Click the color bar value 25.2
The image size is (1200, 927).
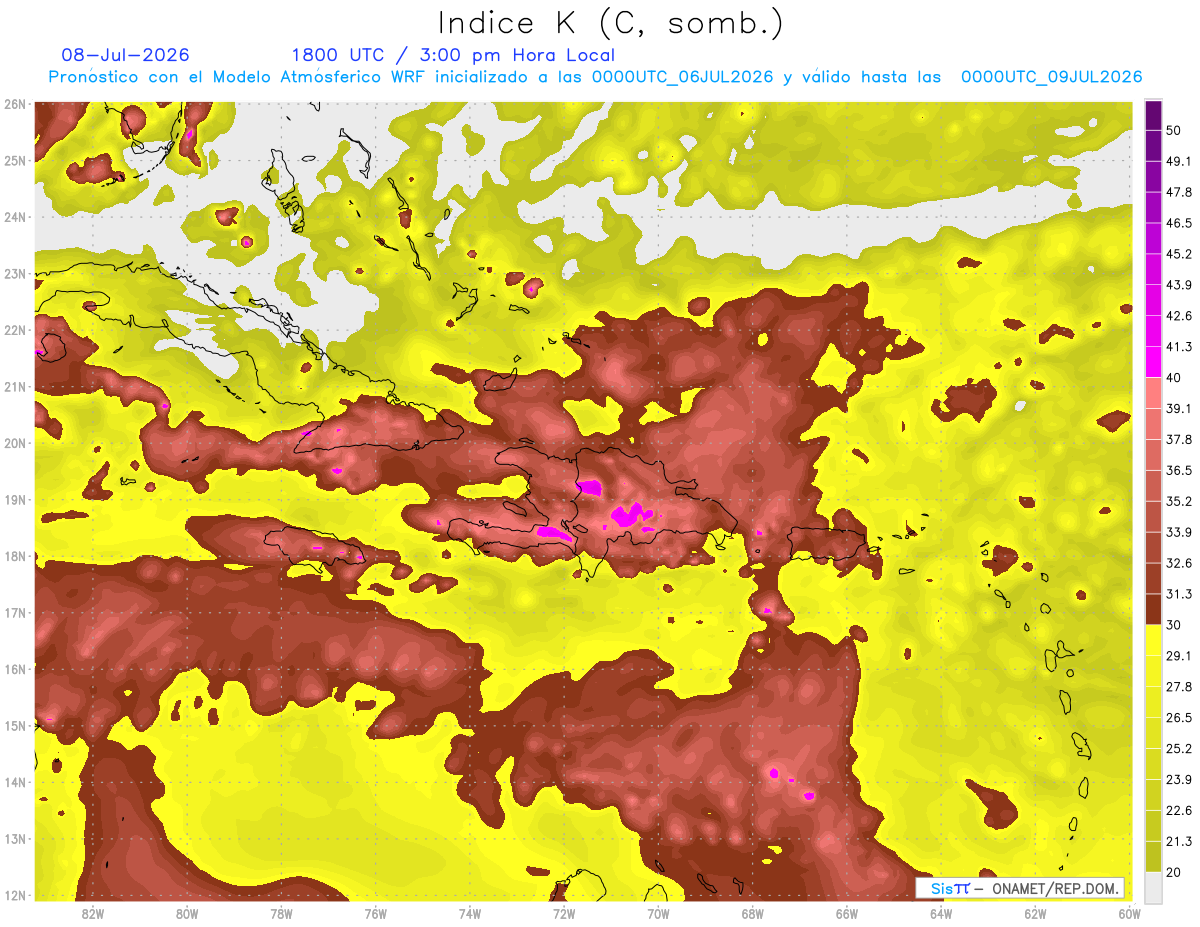1178,749
